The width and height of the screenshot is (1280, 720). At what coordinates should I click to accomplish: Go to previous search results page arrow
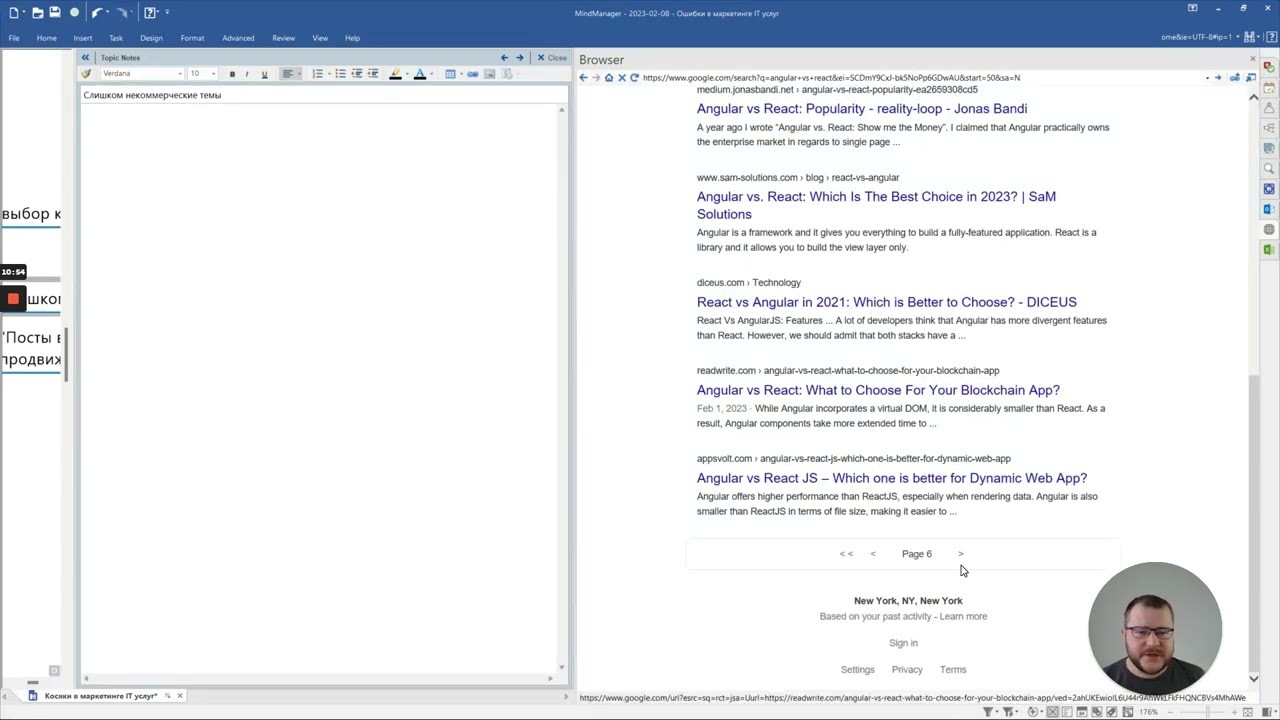pyautogui.click(x=873, y=554)
